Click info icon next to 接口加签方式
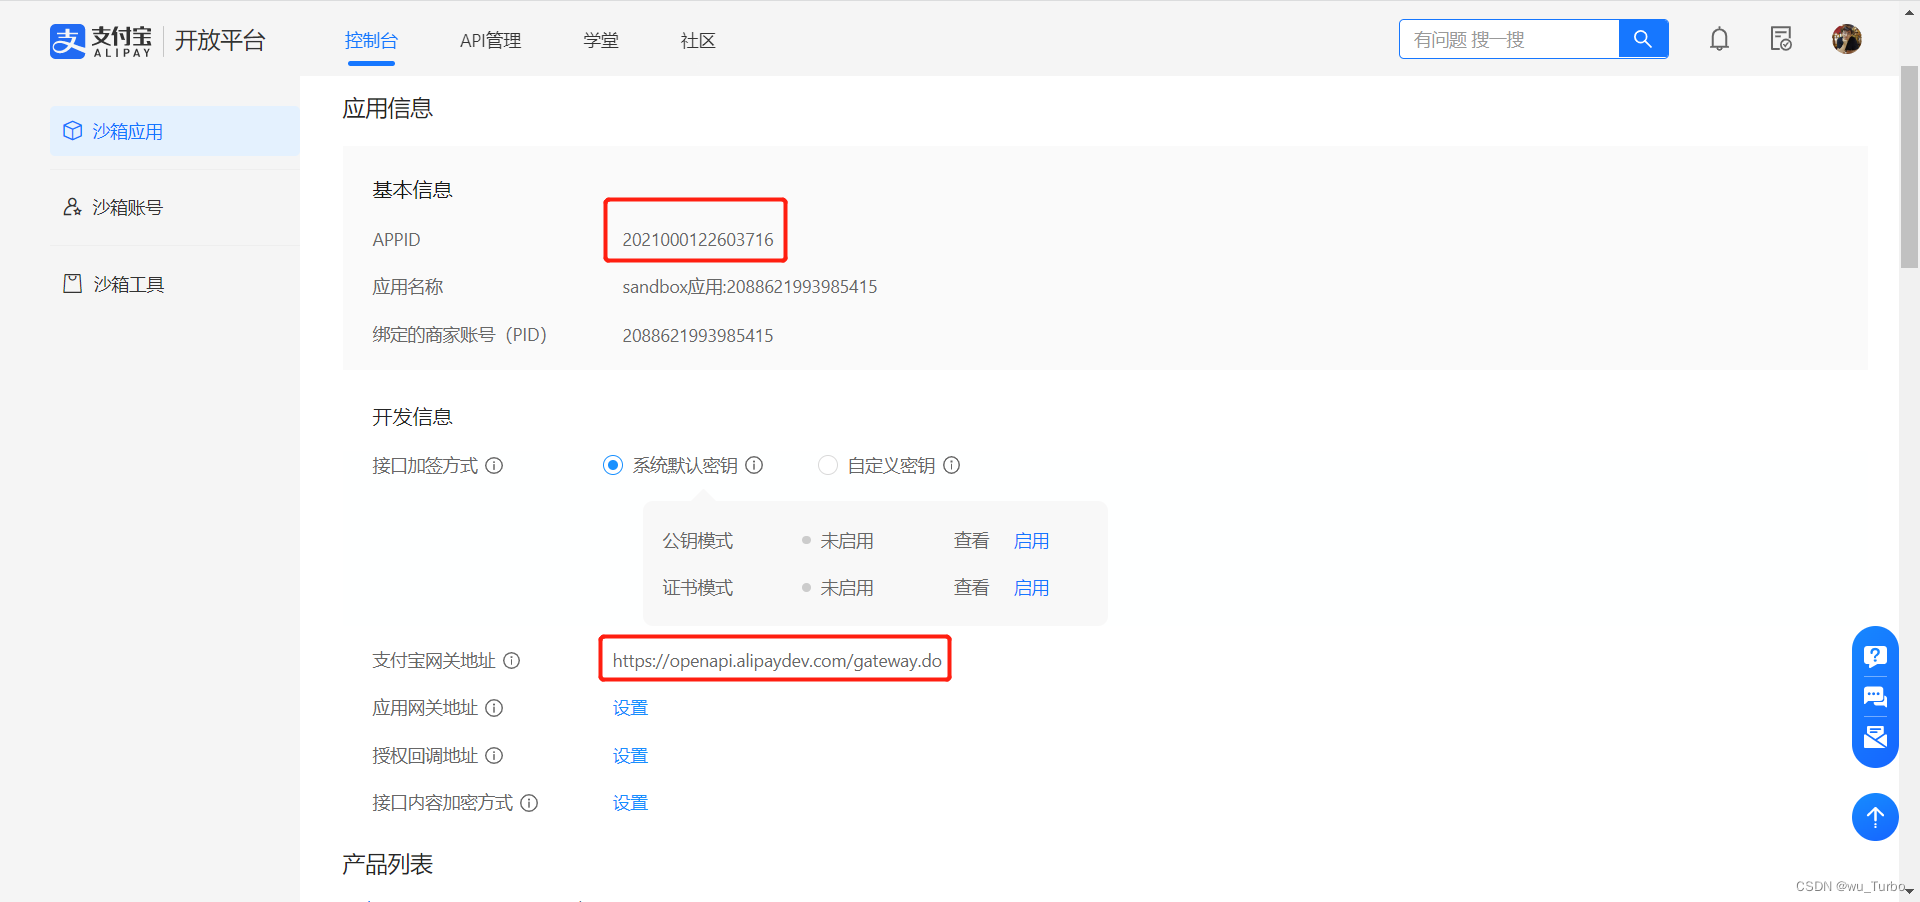1920x902 pixels. coord(494,465)
